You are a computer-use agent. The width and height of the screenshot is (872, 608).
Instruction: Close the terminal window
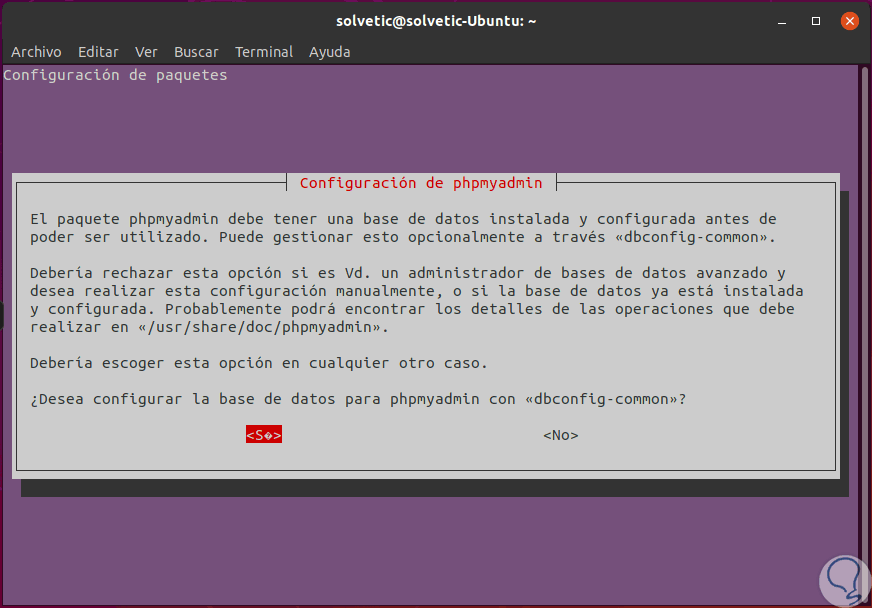849,21
